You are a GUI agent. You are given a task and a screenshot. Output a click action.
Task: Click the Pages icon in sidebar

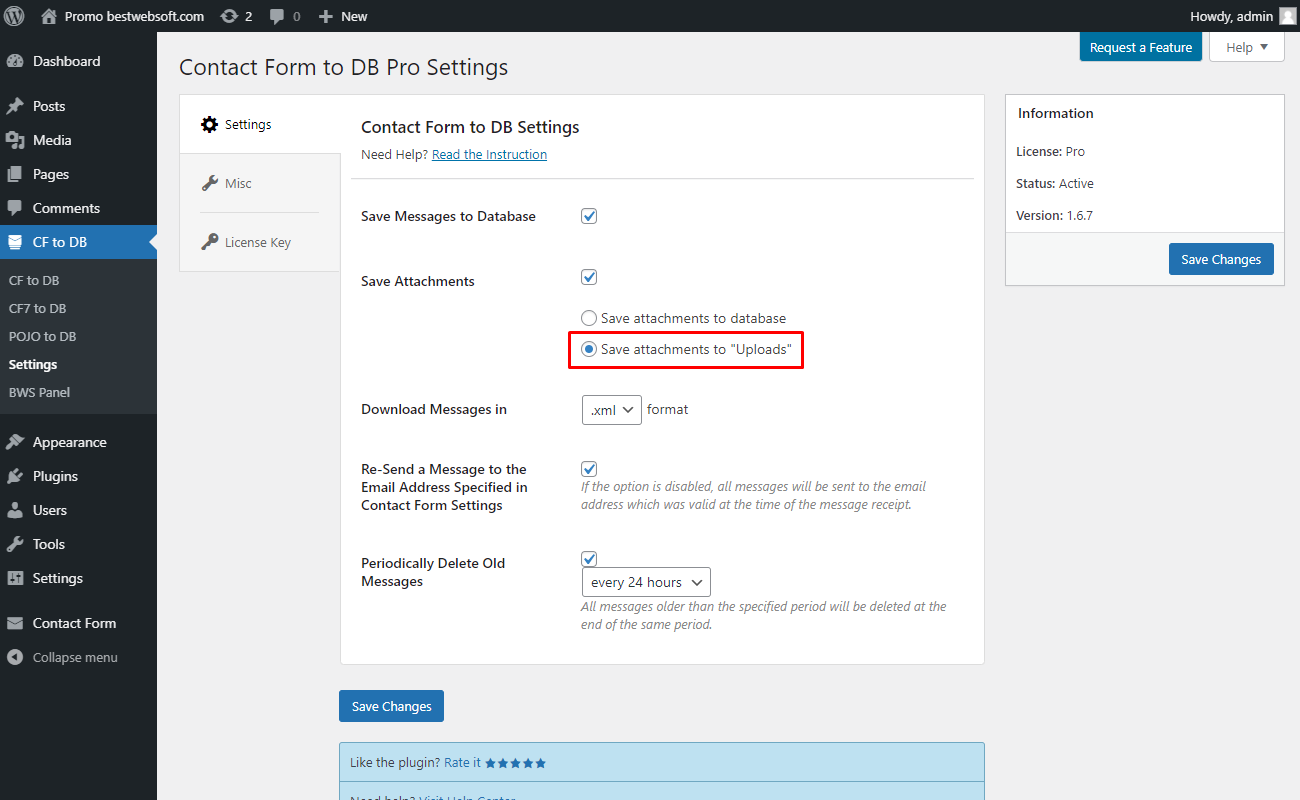pos(15,174)
